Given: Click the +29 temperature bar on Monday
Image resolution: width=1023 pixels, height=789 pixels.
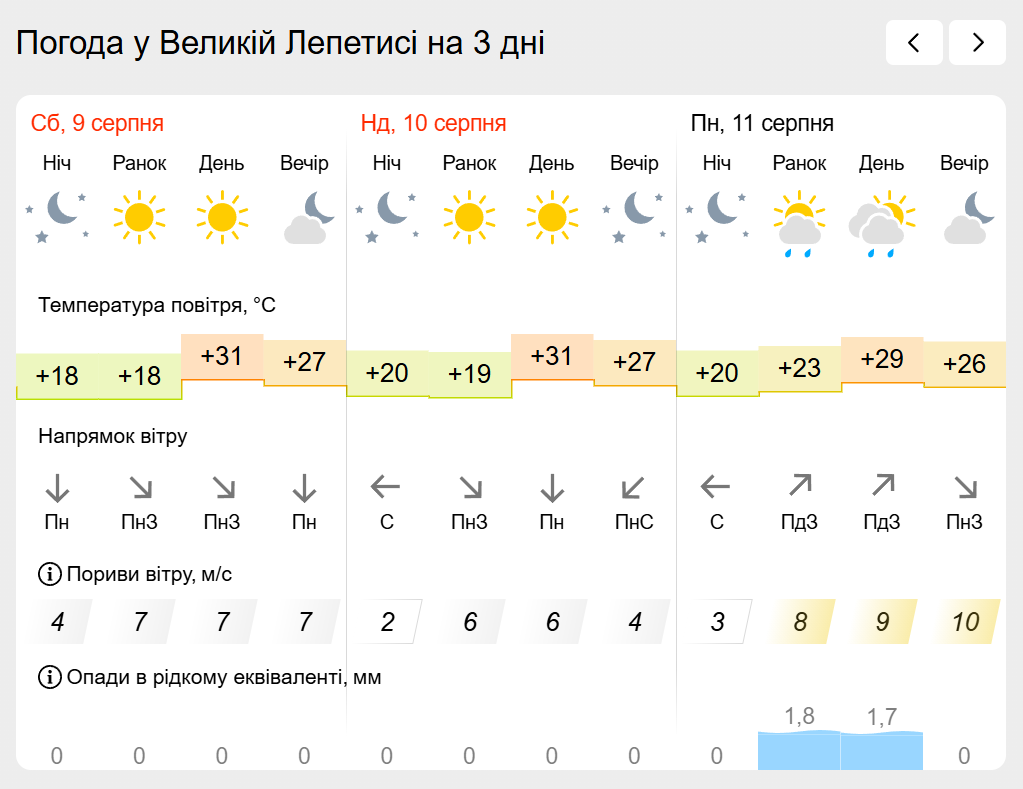Looking at the screenshot, I should point(881,360).
